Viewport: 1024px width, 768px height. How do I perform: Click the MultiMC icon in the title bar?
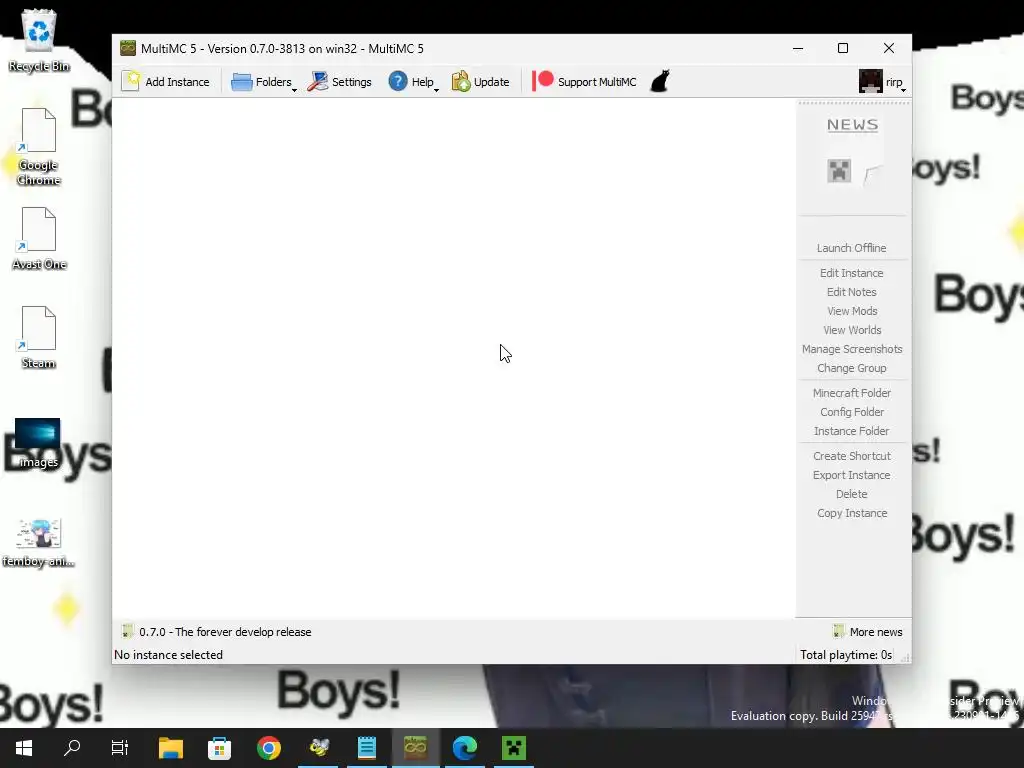(x=127, y=48)
